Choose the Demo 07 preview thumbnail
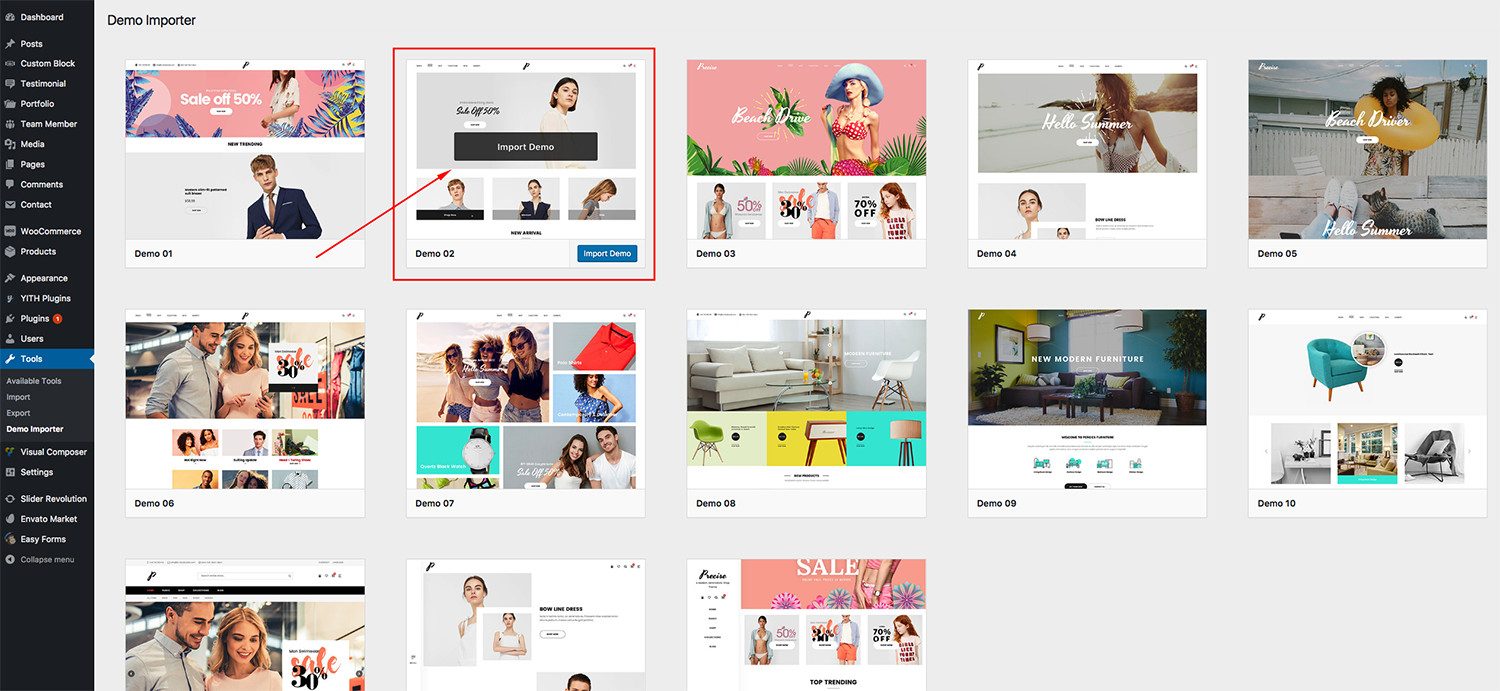The image size is (1500, 691). [525, 399]
